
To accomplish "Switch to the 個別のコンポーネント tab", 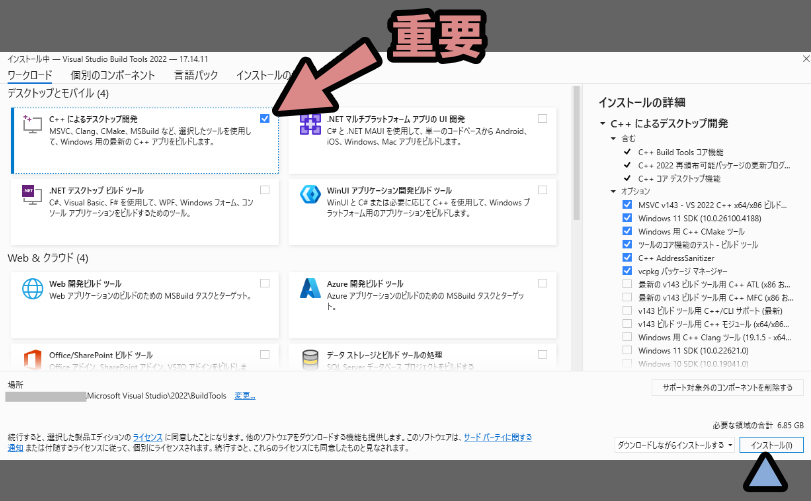I will tap(113, 75).
